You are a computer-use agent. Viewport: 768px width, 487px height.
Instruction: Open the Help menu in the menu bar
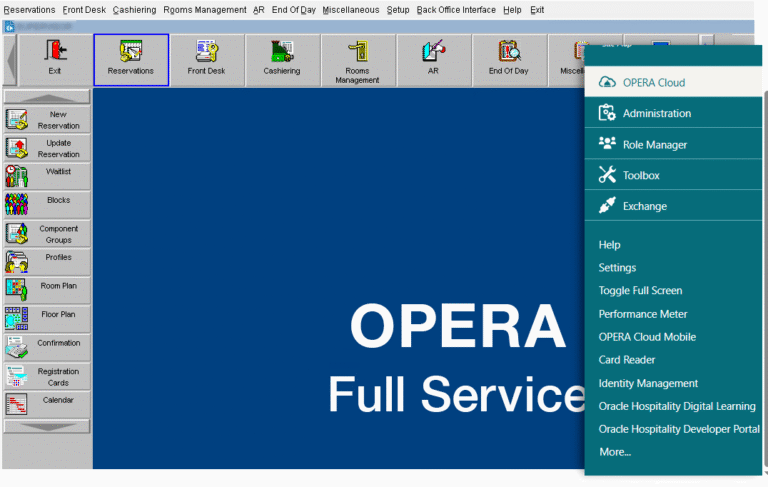512,10
